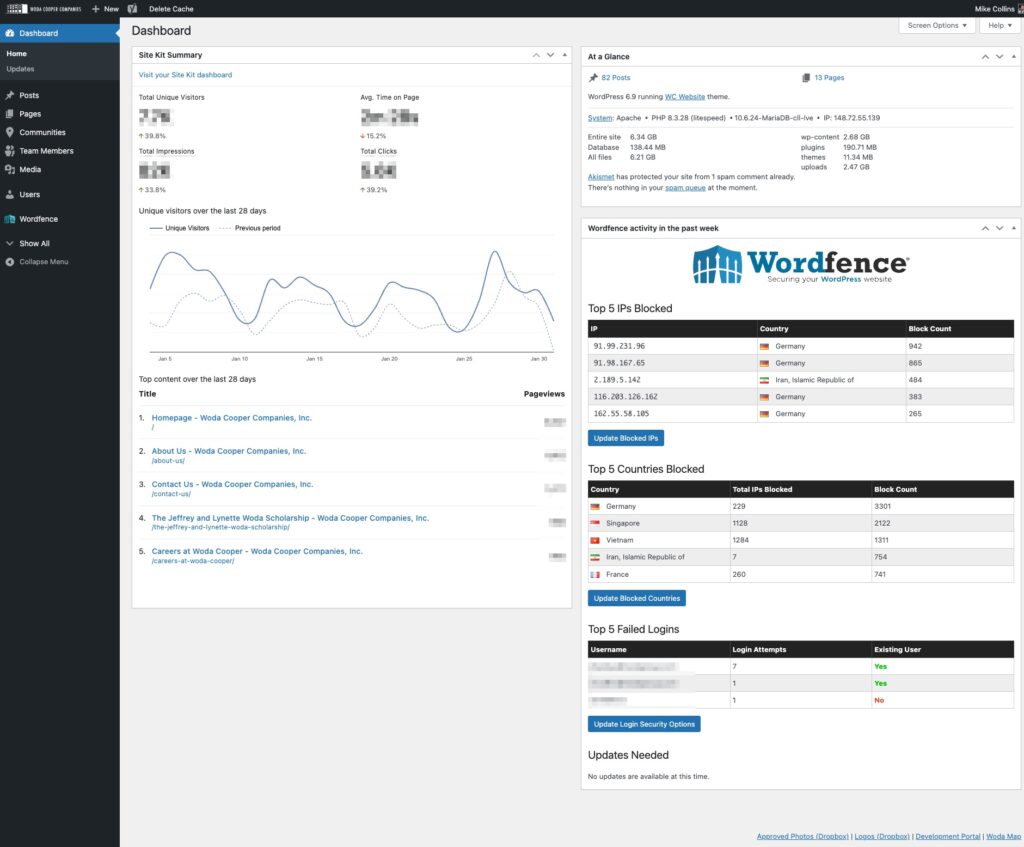Open Communities via its map pin icon
Image resolution: width=1024 pixels, height=847 pixels.
point(10,132)
